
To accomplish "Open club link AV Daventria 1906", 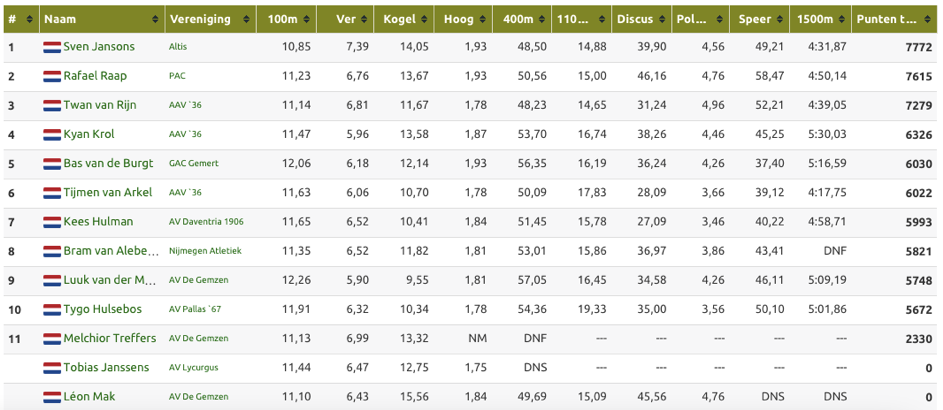I will (x=206, y=222).
